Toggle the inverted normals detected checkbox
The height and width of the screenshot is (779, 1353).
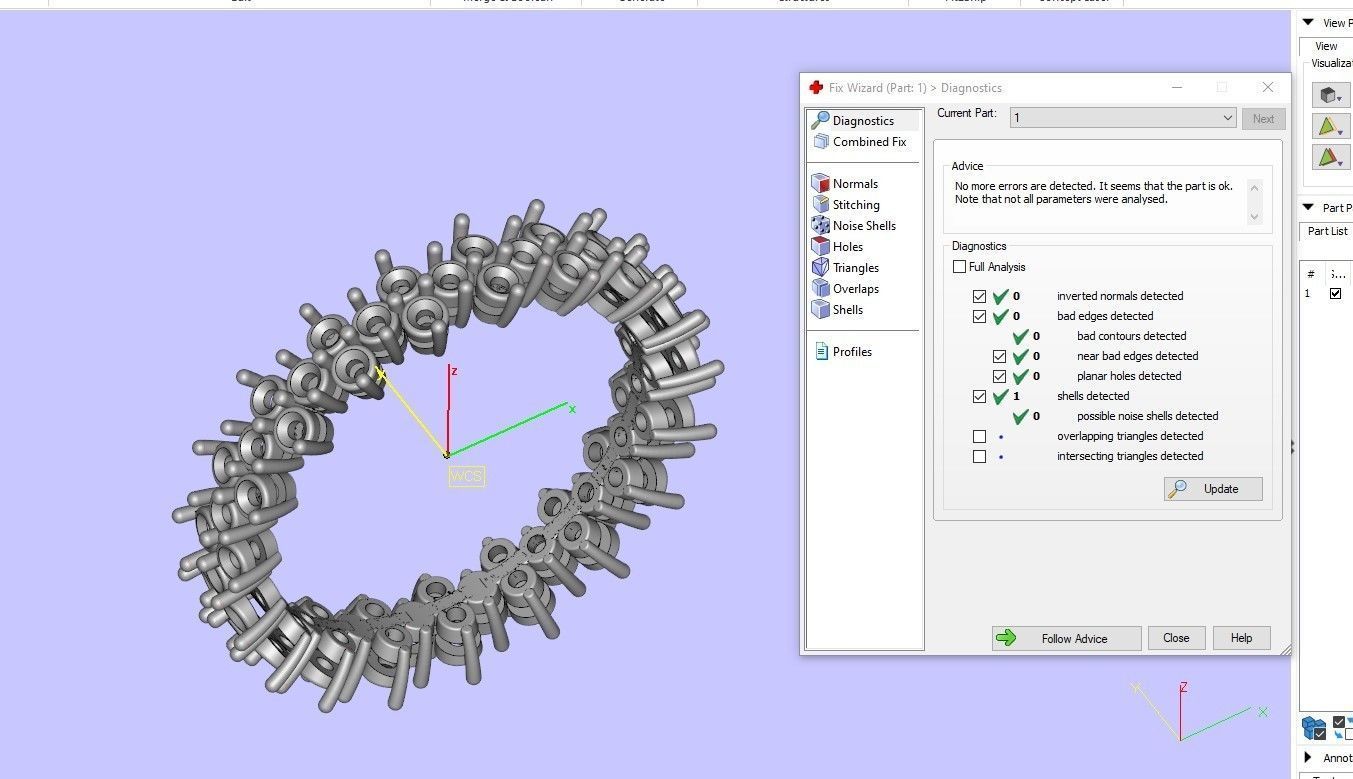click(x=980, y=297)
